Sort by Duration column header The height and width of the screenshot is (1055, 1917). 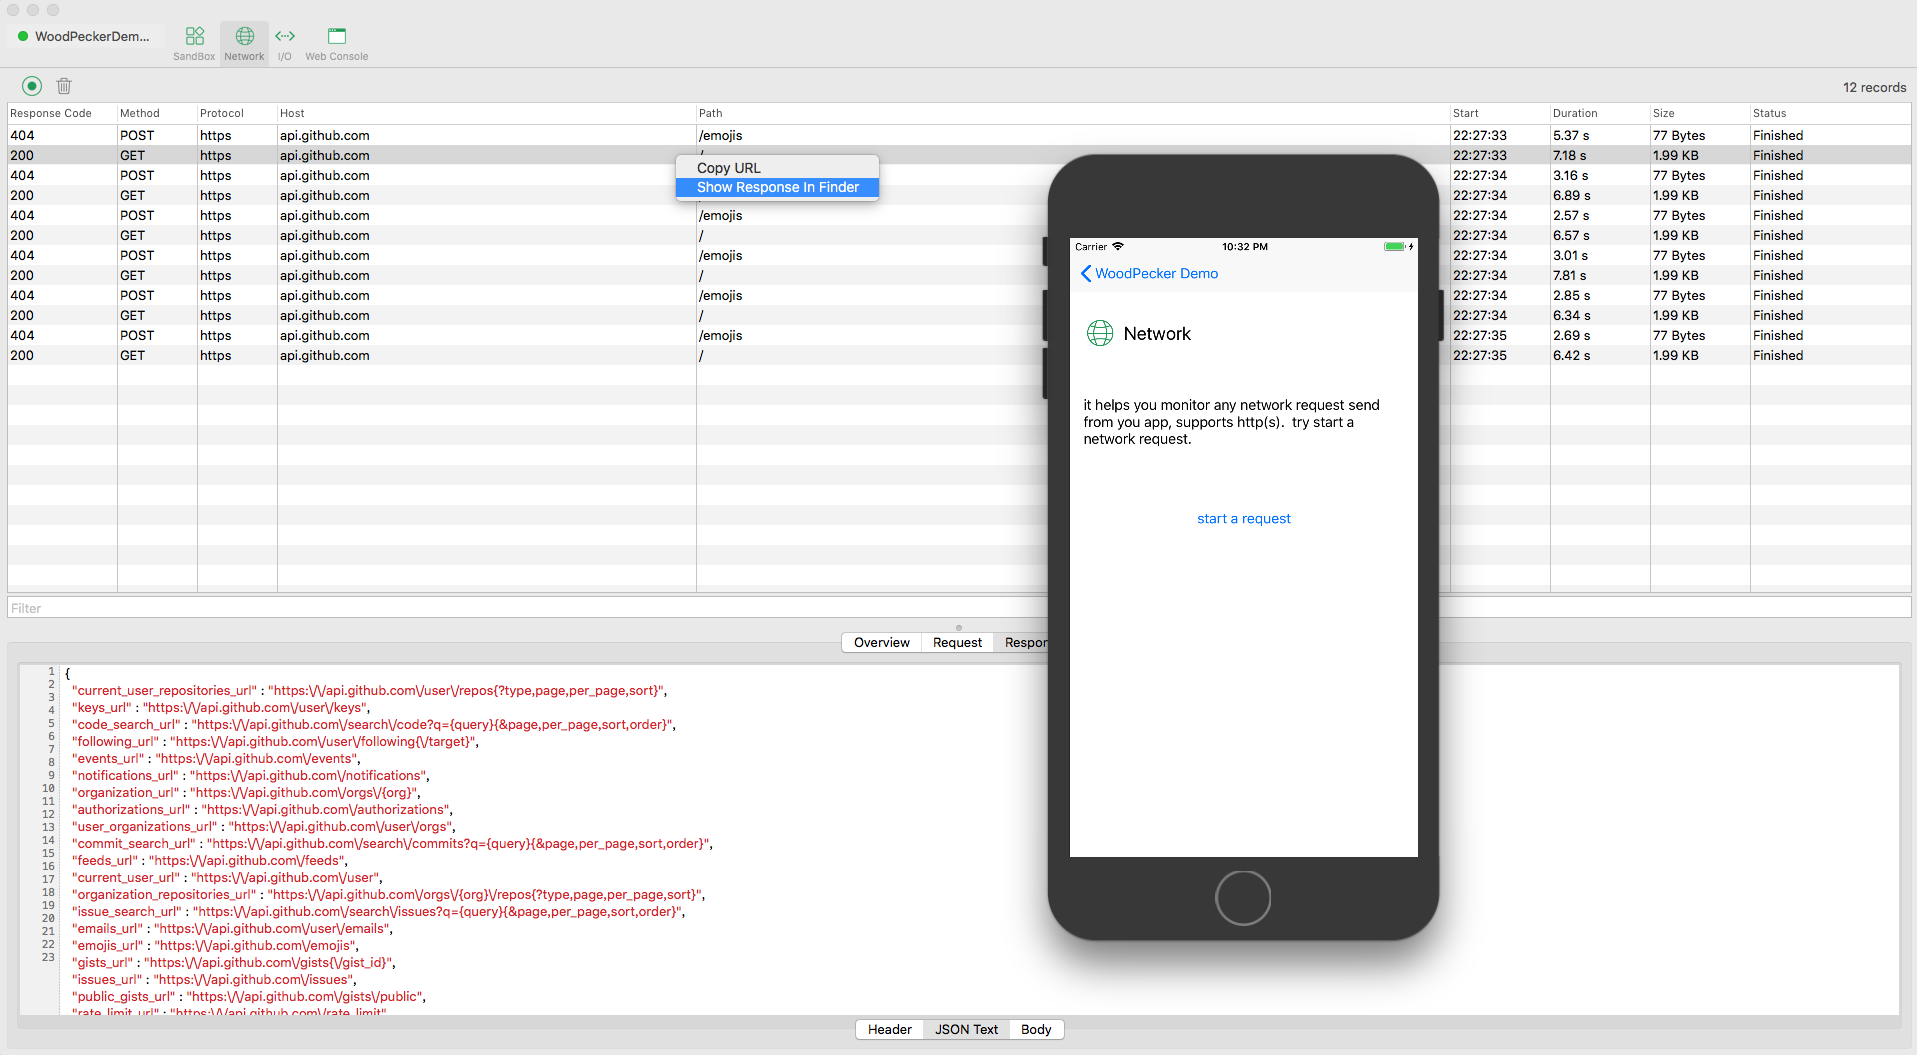(x=1600, y=113)
